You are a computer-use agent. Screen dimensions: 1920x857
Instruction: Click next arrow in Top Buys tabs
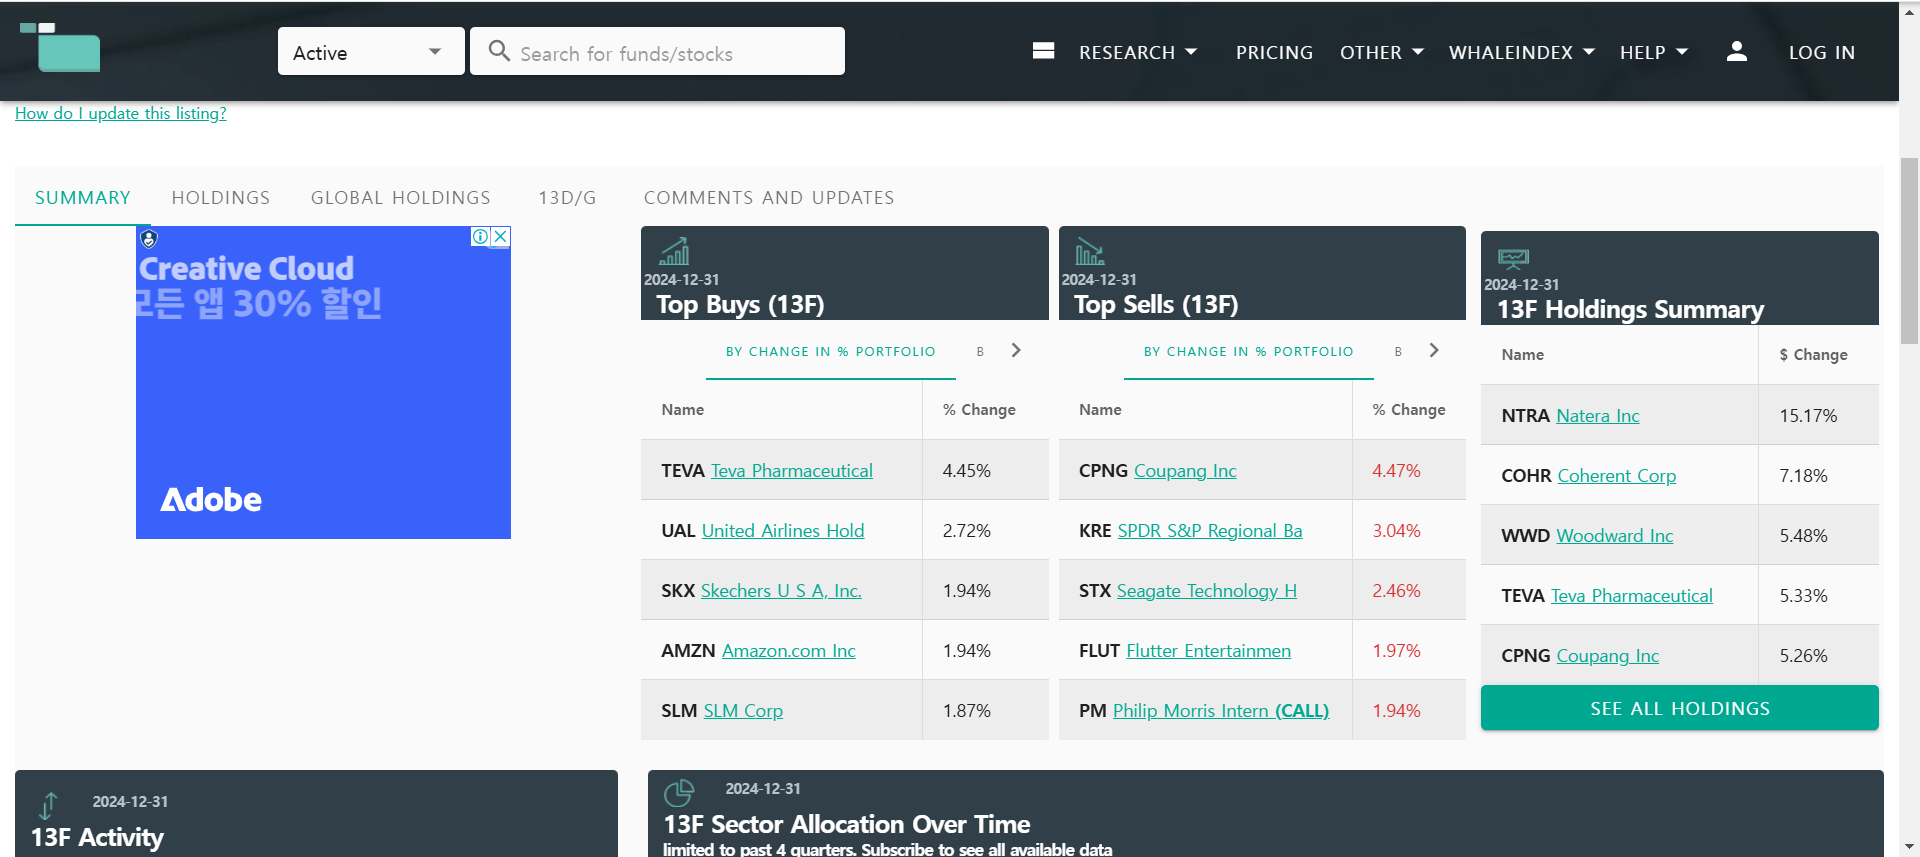point(1016,350)
